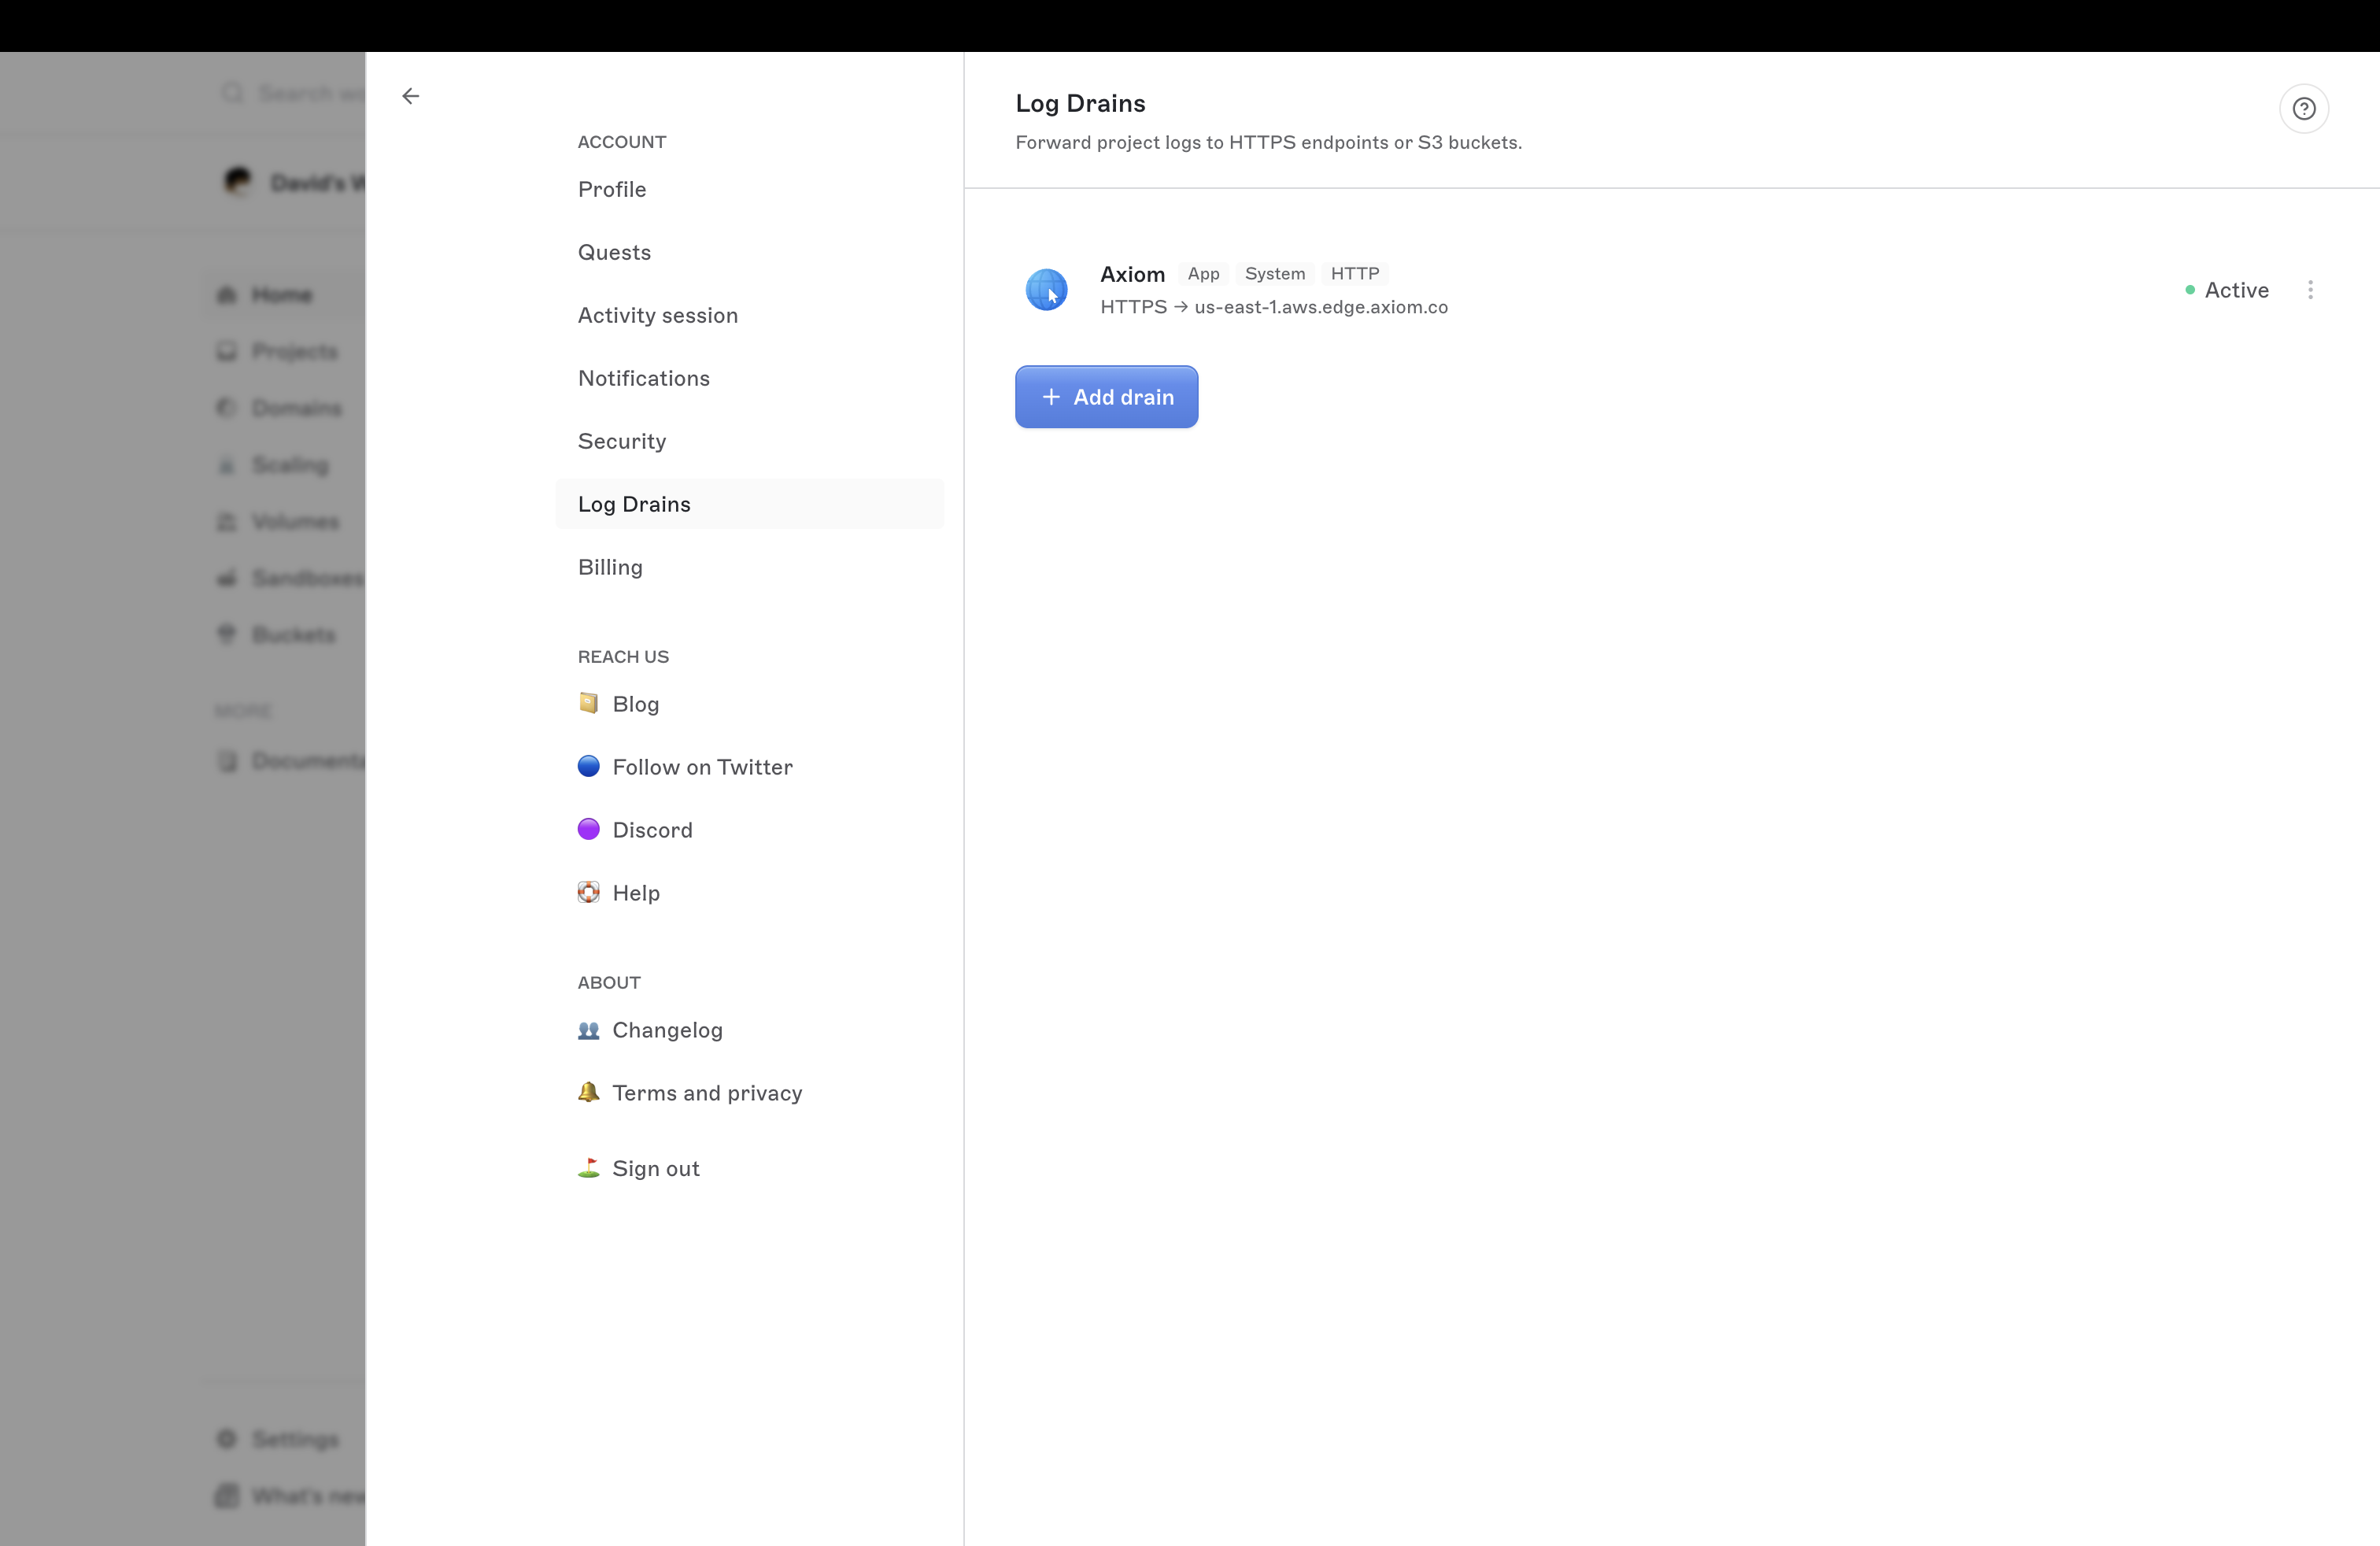The height and width of the screenshot is (1546, 2380).
Task: Open the Discord link
Action: (x=652, y=830)
